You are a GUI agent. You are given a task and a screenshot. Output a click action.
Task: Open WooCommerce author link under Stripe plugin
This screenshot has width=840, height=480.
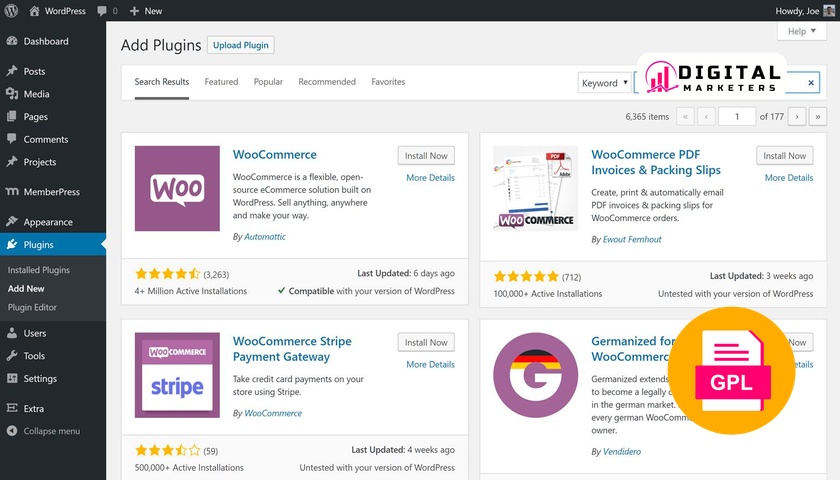coord(273,413)
